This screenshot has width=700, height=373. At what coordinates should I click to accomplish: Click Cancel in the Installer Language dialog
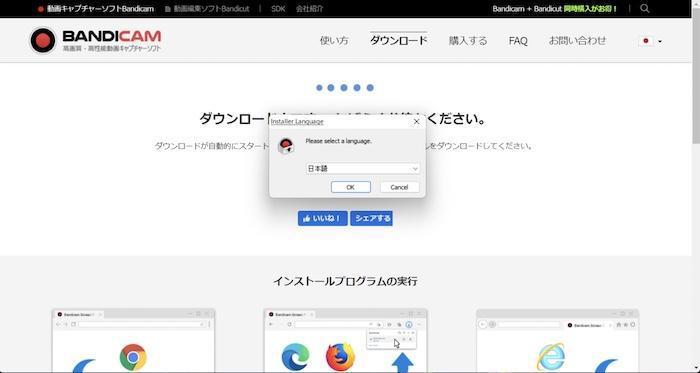coord(399,187)
